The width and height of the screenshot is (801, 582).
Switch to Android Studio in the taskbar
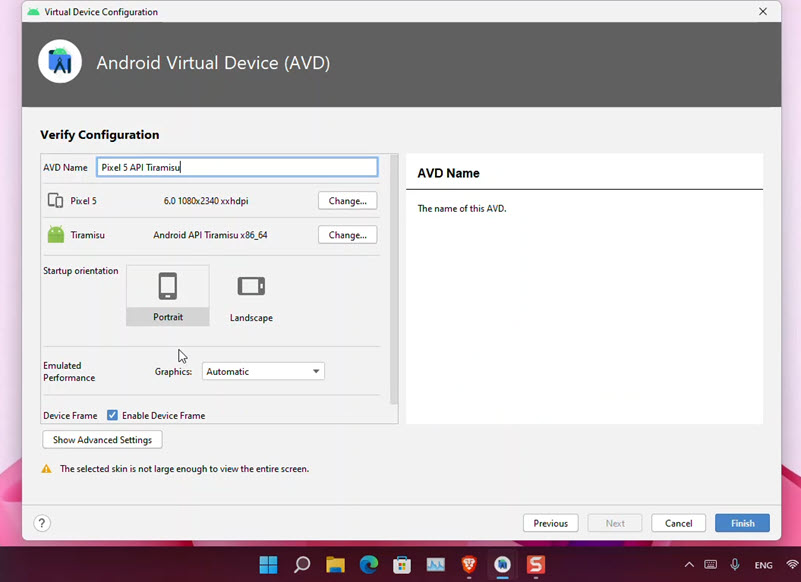coord(503,565)
